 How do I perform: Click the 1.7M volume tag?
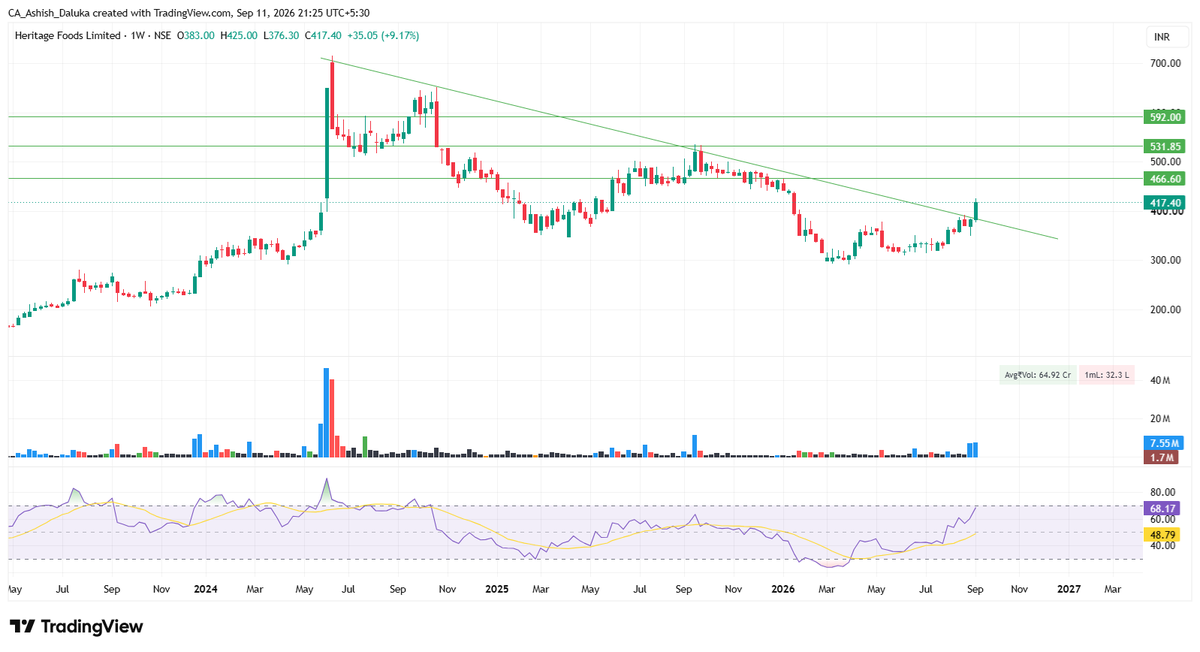pyautogui.click(x=1162, y=457)
